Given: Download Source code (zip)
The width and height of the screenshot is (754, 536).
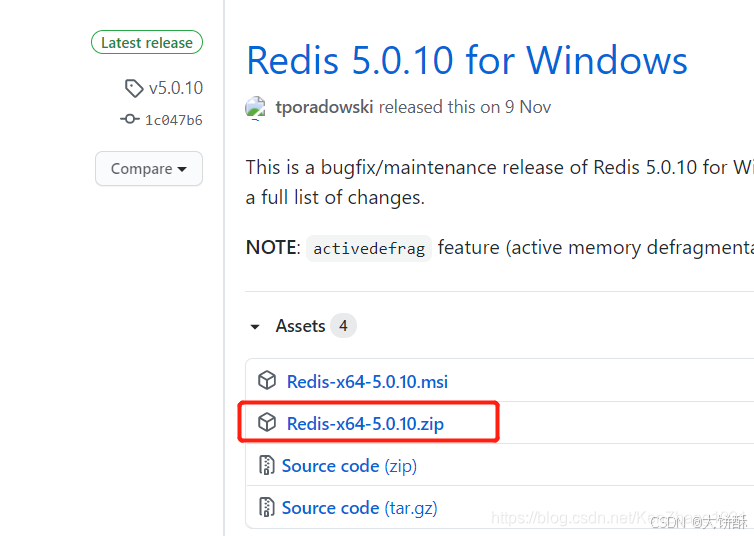Looking at the screenshot, I should pos(349,466).
